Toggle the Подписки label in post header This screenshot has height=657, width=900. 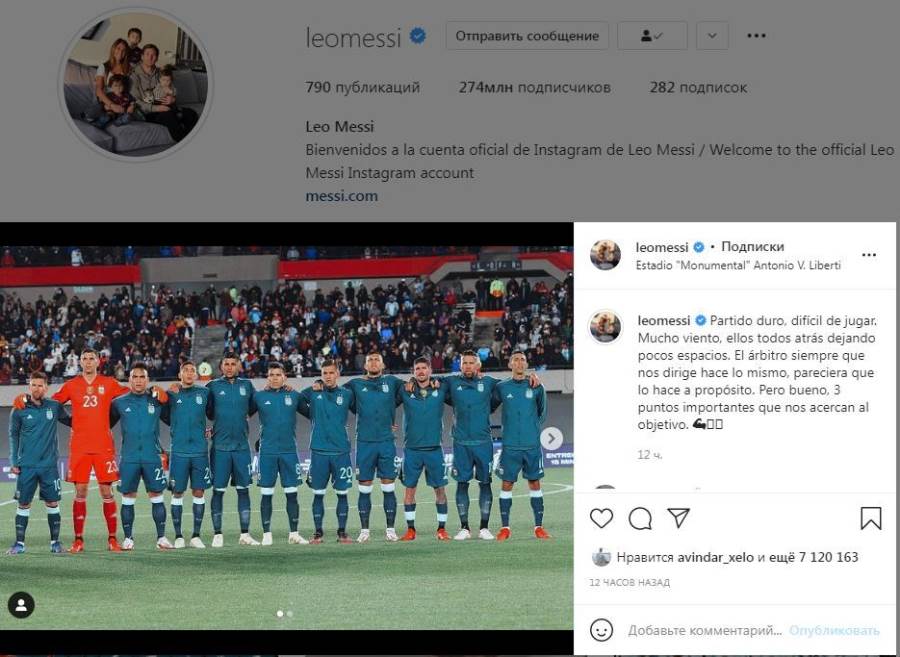752,246
